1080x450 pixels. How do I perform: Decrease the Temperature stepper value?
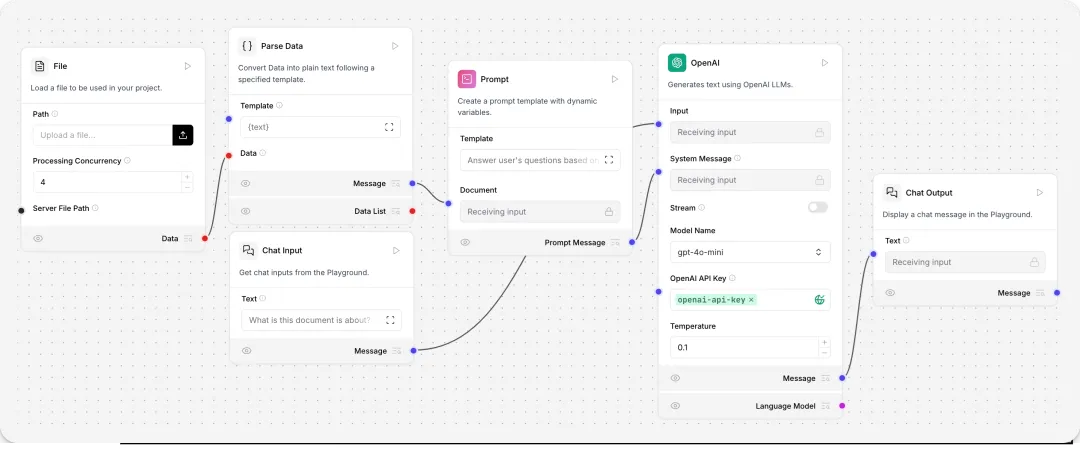[x=824, y=352]
